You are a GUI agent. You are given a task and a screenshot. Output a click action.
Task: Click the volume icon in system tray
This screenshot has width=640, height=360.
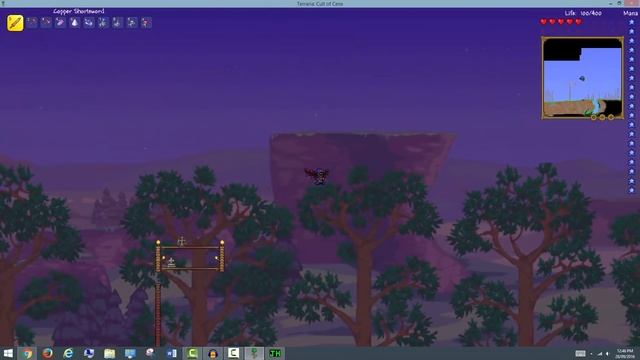[x=607, y=353]
